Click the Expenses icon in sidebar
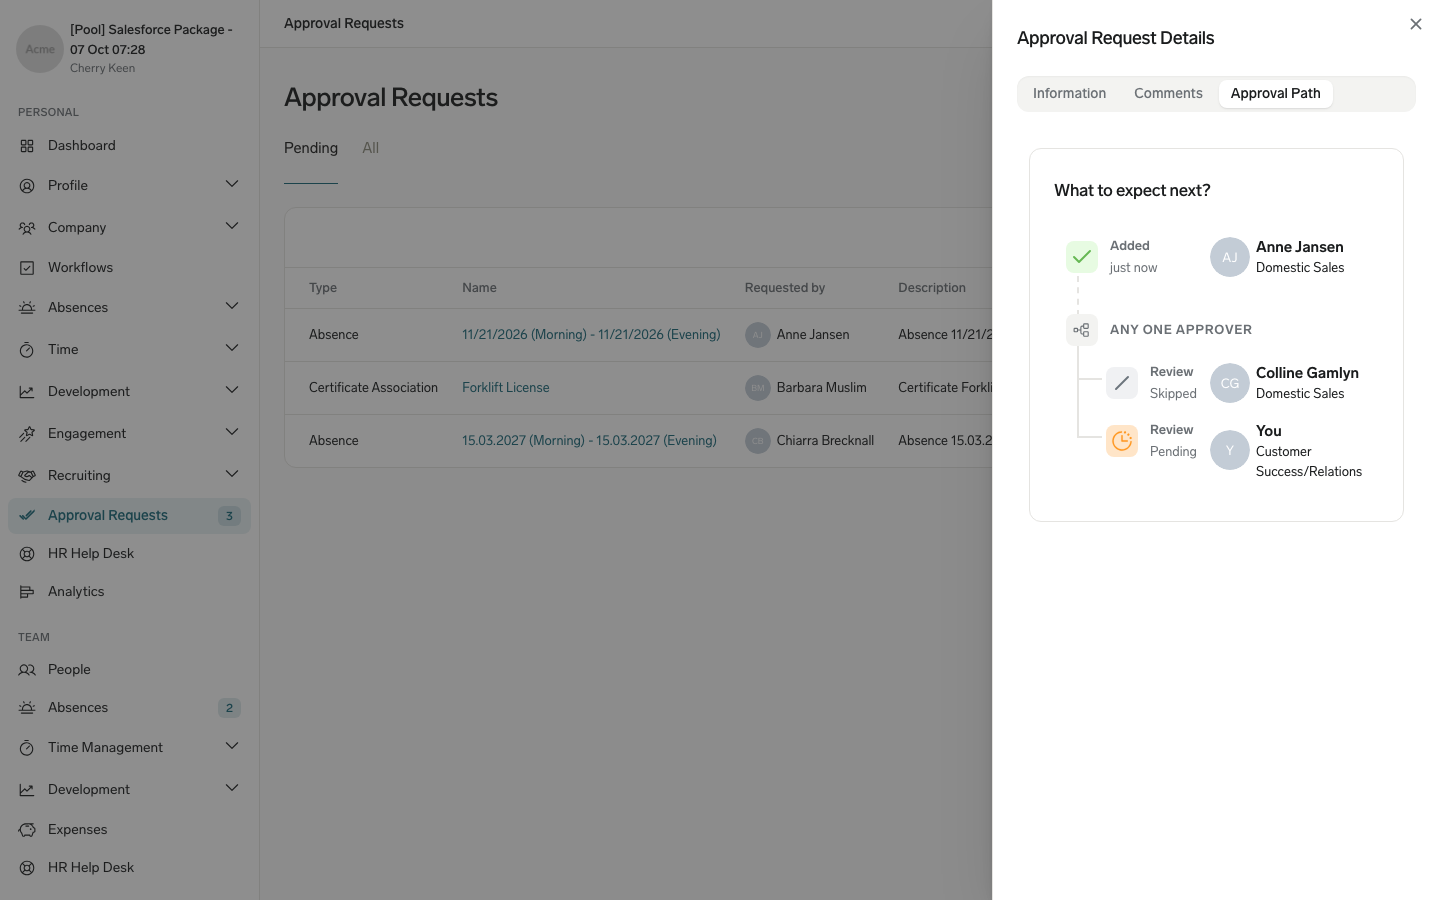This screenshot has height=900, width=1440. tap(27, 830)
